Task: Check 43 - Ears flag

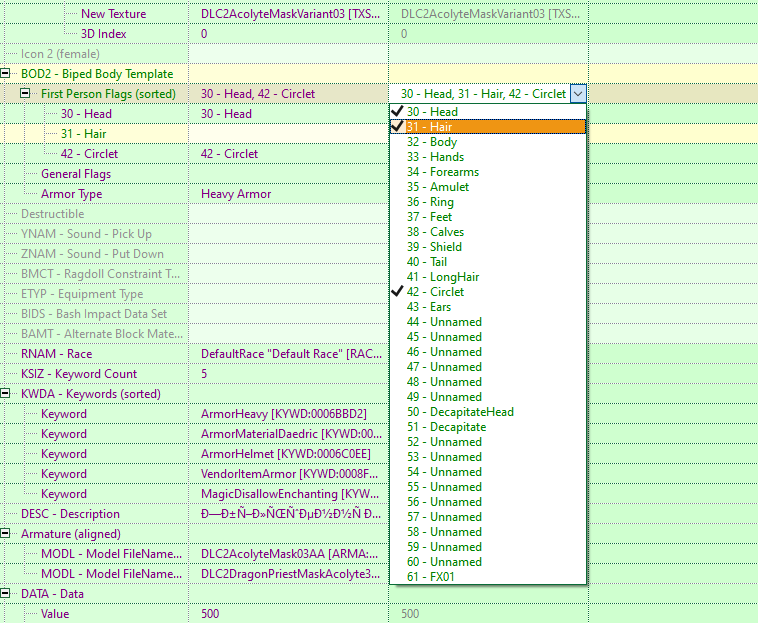Action: 488,306
